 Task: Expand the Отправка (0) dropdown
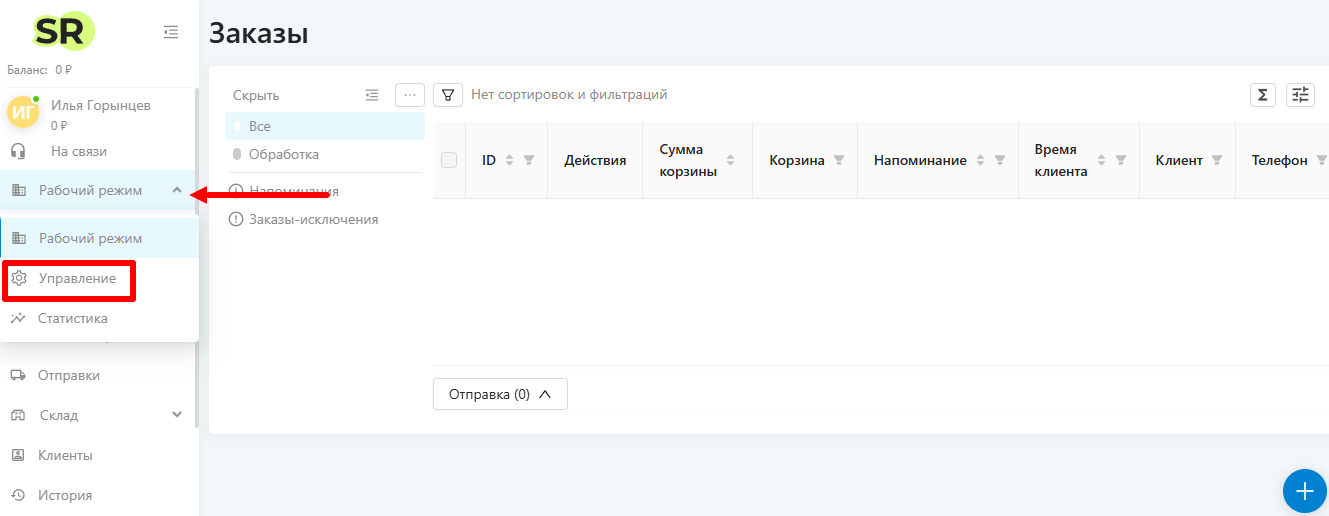[500, 394]
